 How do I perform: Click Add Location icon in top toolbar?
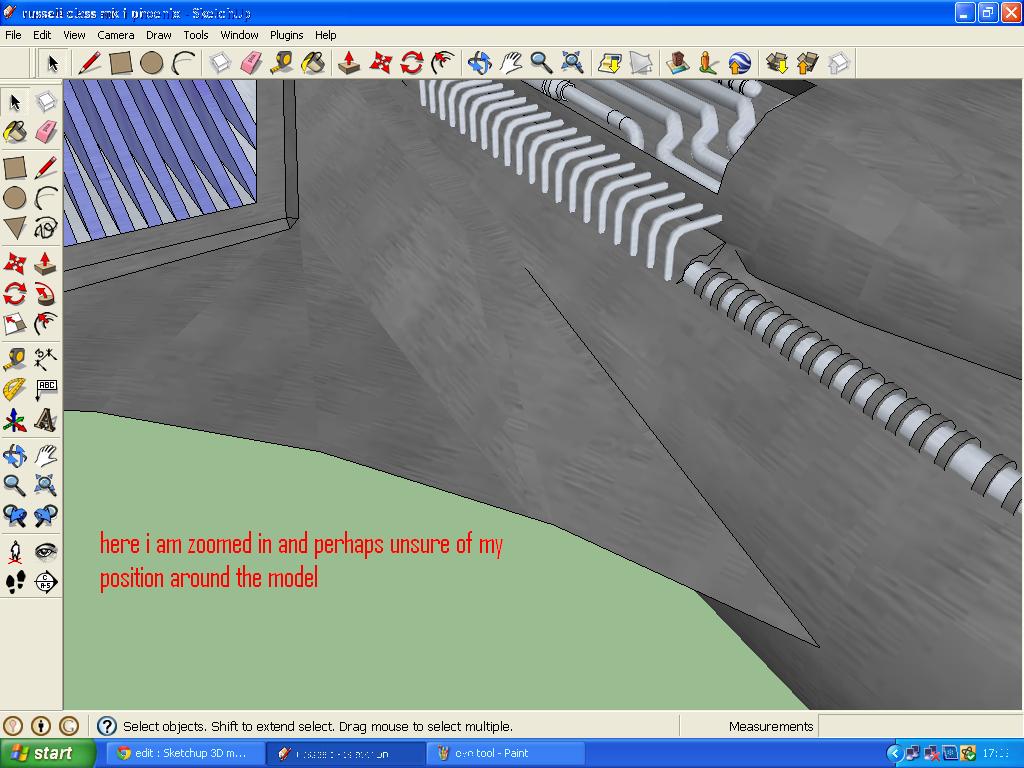point(609,63)
